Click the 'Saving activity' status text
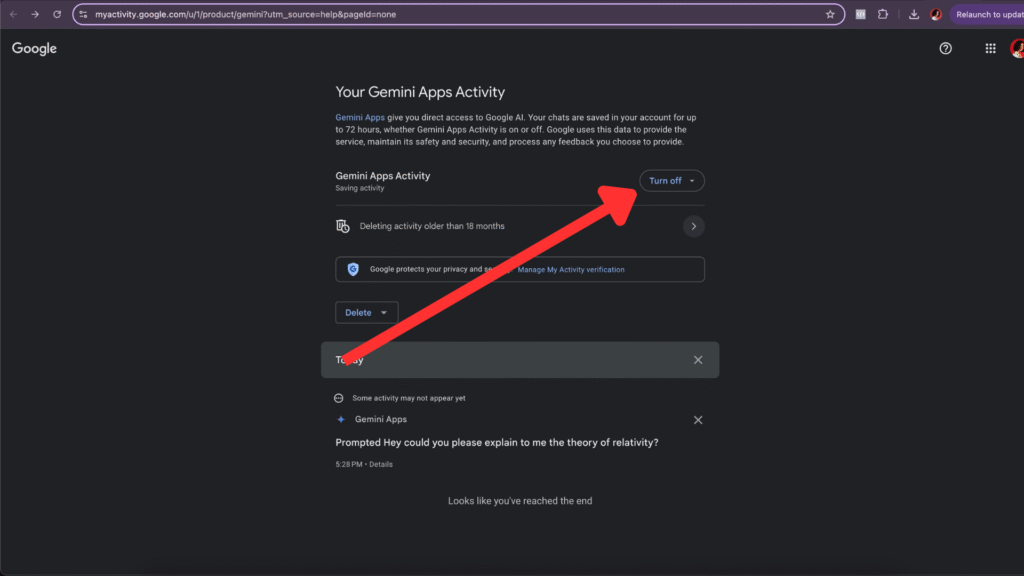Screen dimensions: 1024x576 pos(360,188)
